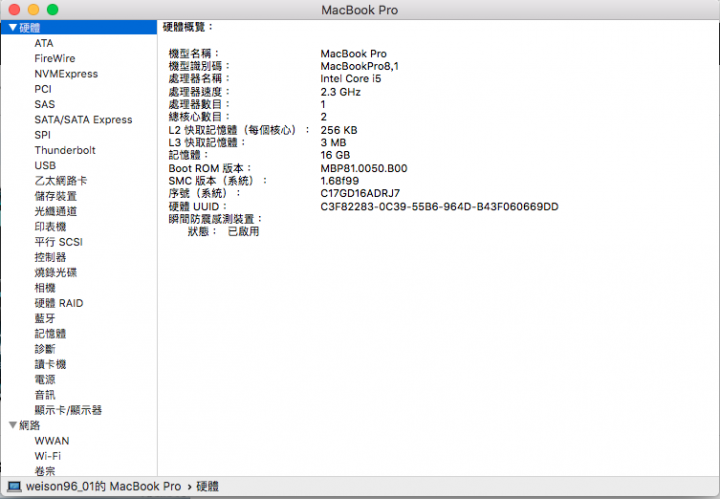The width and height of the screenshot is (720, 499).
Task: Select 讀卡機 in the sidebar
Action: (50, 364)
